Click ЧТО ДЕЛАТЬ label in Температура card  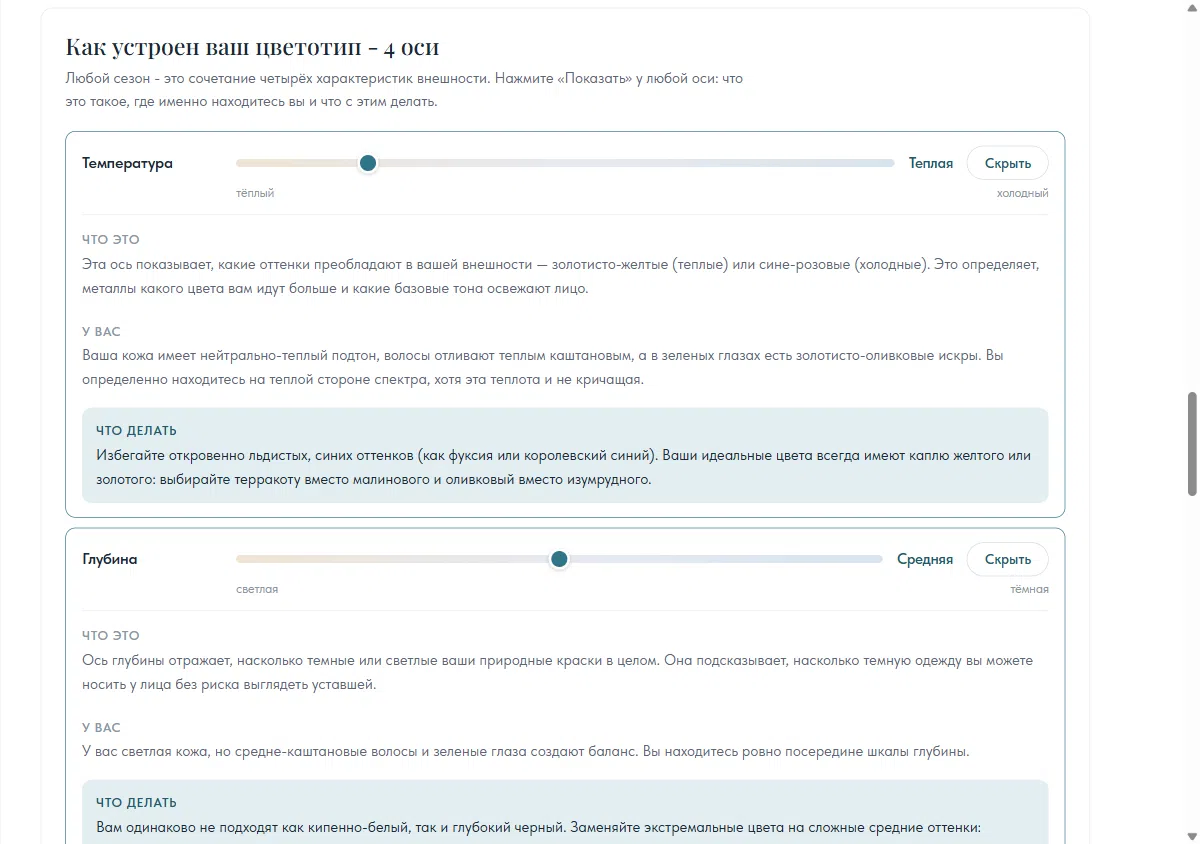[x=136, y=431]
